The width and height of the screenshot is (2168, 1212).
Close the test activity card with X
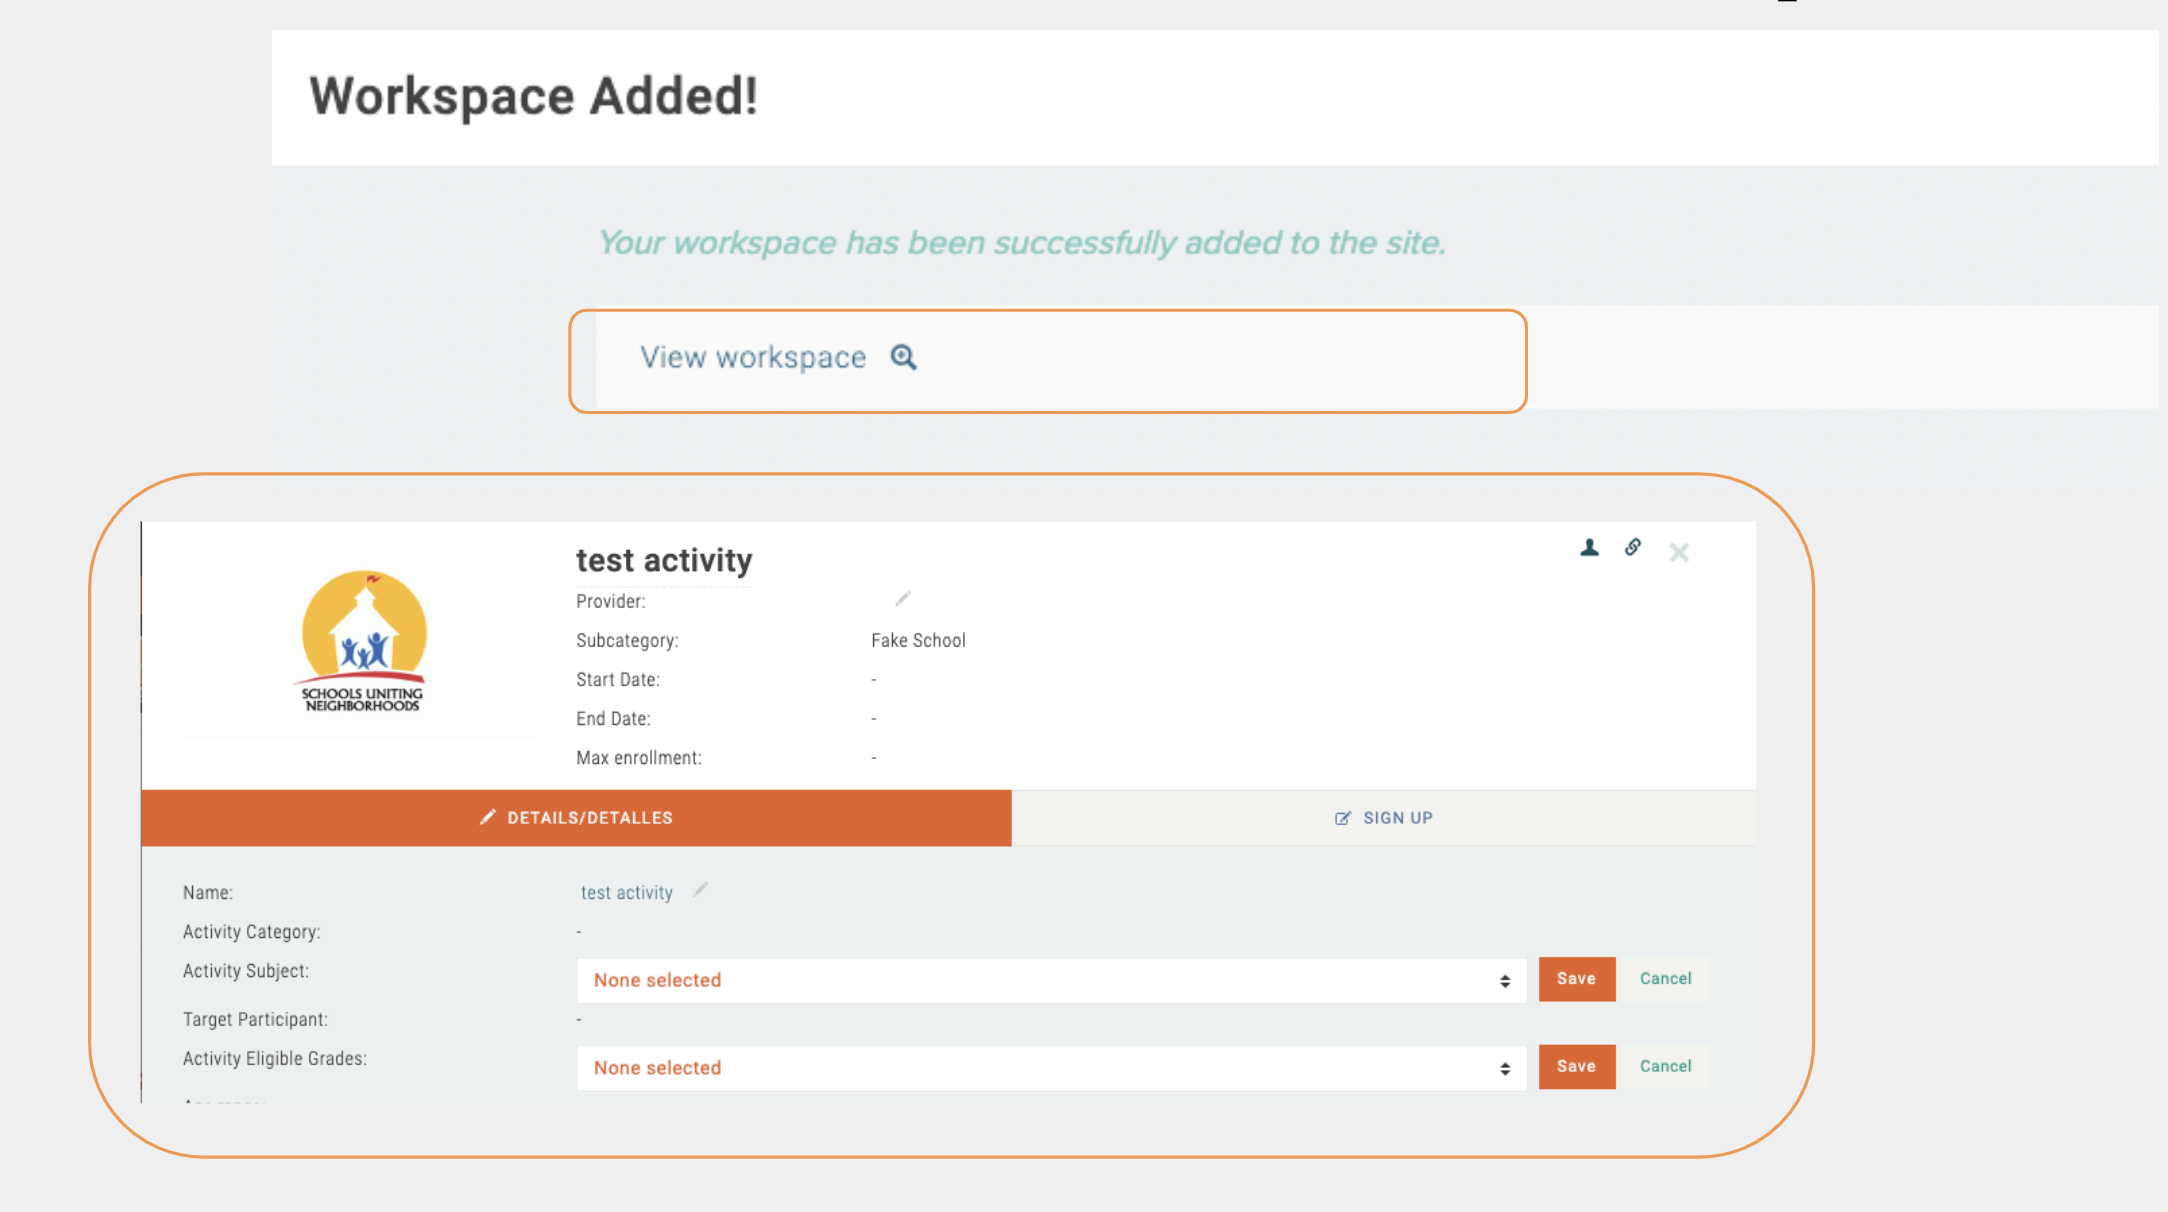[x=1679, y=552]
